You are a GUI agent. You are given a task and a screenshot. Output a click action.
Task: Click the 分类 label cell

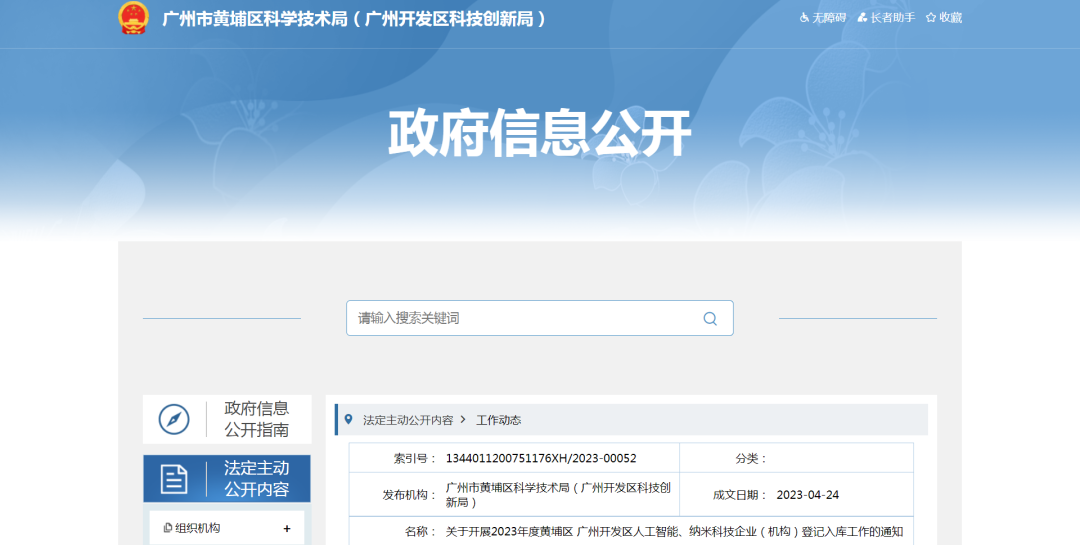[x=751, y=458]
